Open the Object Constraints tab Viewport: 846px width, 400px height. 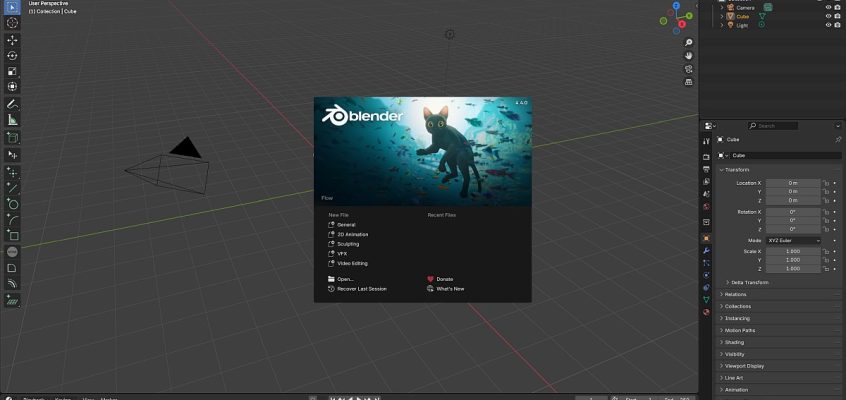[x=706, y=288]
